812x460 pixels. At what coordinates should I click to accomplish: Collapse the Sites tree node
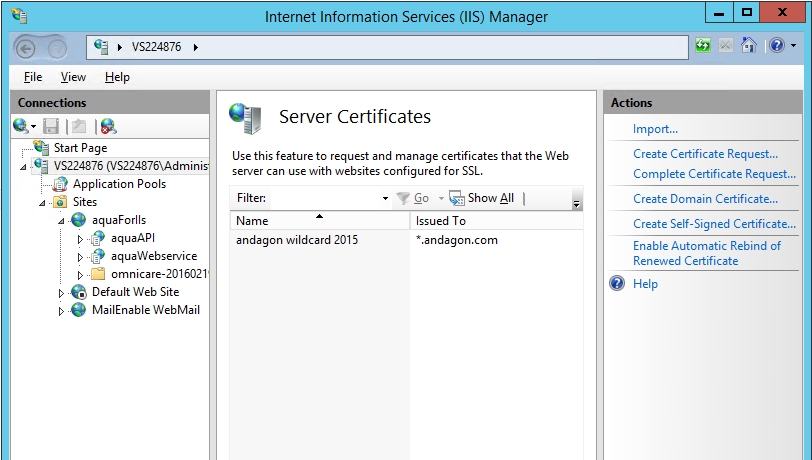coord(43,202)
